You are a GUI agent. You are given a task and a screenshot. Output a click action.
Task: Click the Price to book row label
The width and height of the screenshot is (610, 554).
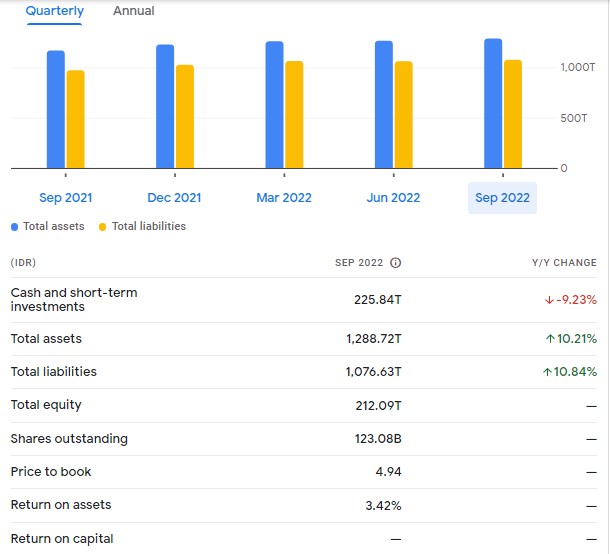click(x=51, y=472)
